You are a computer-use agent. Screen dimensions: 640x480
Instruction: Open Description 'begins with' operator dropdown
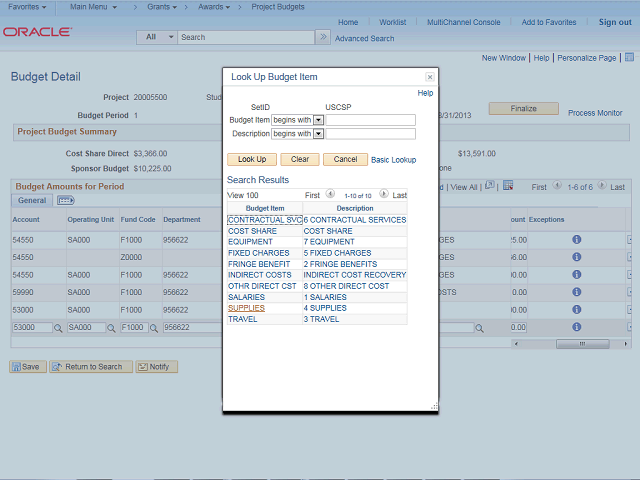(318, 133)
